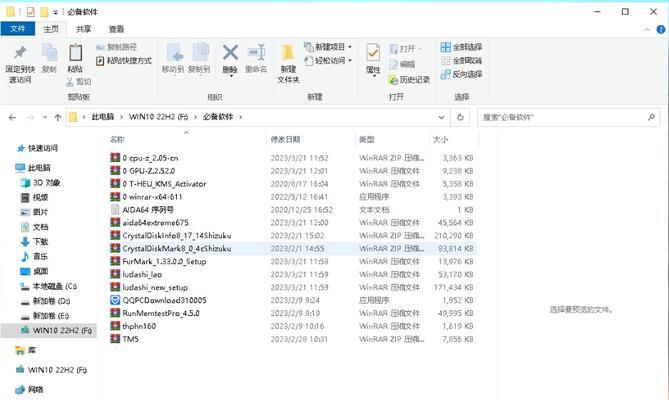Click the Cut scissors icon
669x400 pixels.
click(70, 81)
